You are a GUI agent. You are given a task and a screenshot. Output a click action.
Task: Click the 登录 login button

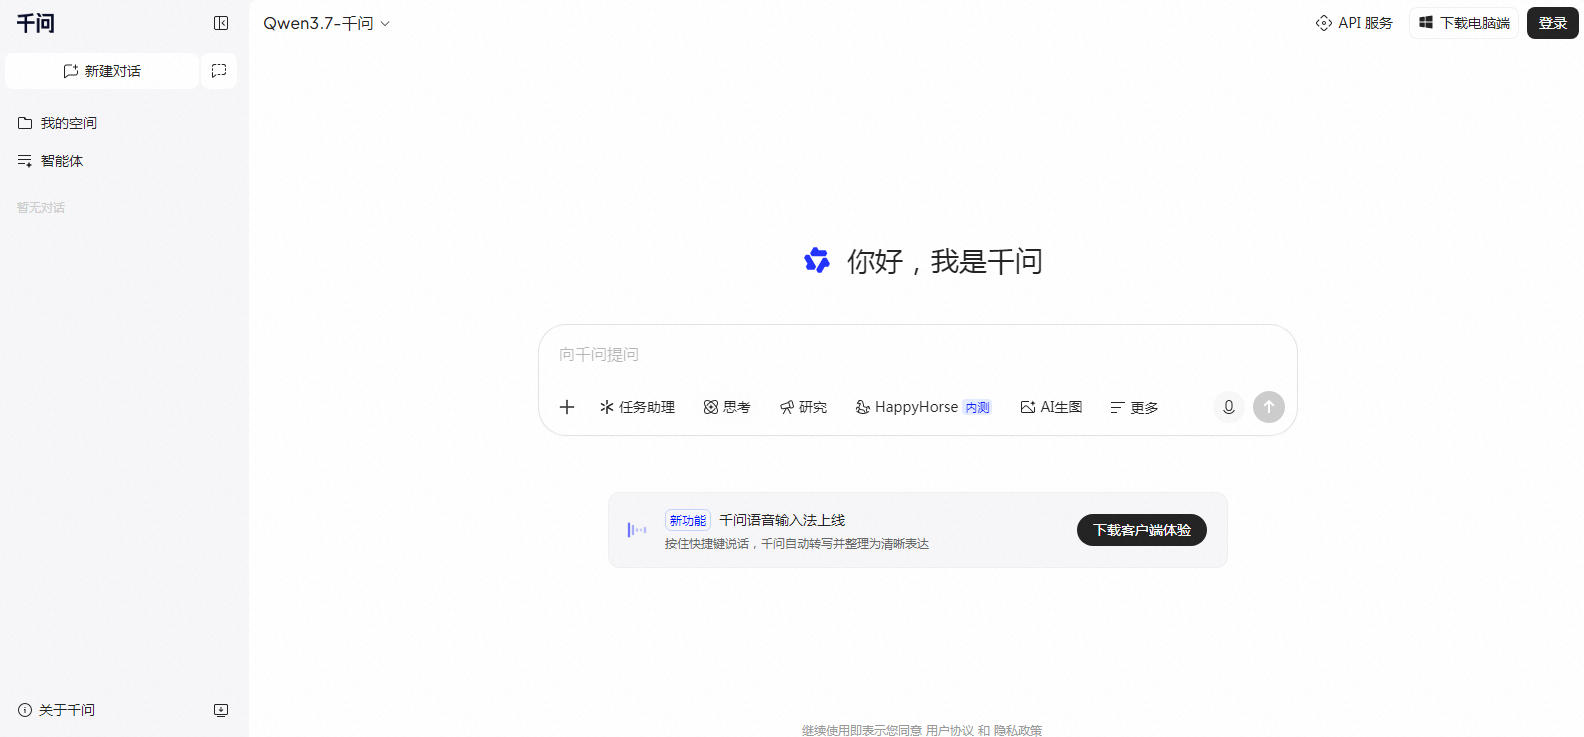[x=1552, y=23]
